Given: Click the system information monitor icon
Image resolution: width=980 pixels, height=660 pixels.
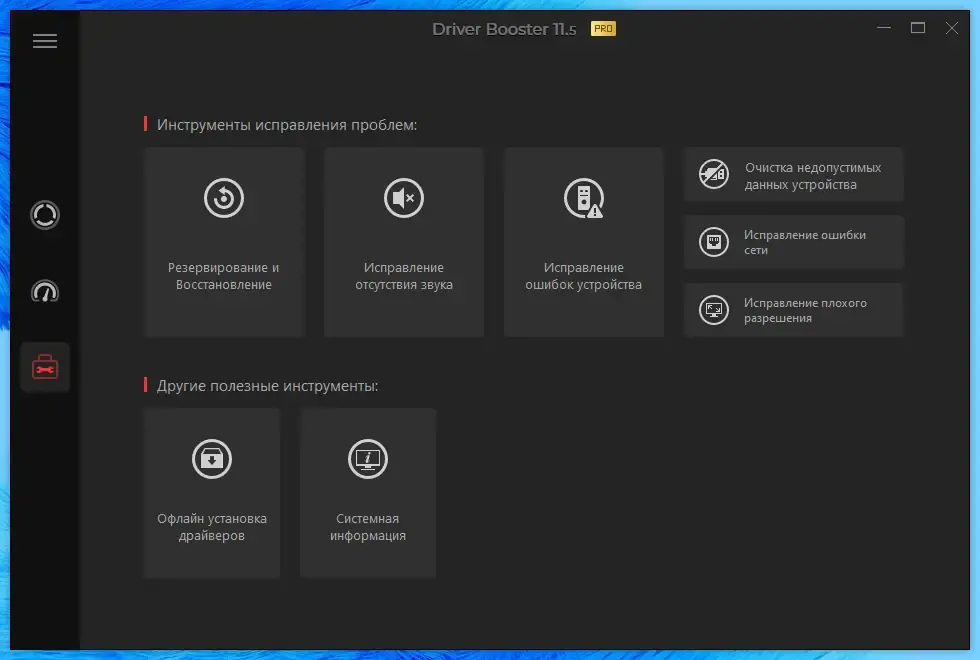Looking at the screenshot, I should pos(368,459).
